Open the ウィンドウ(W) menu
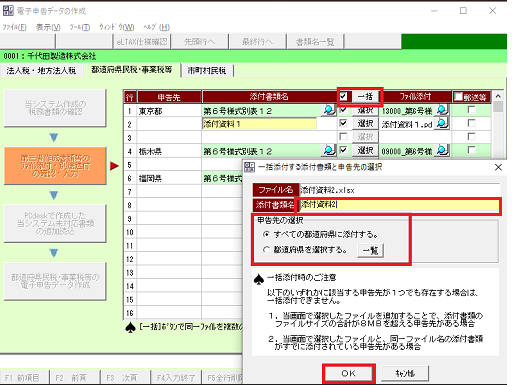512x385 pixels. [117, 27]
